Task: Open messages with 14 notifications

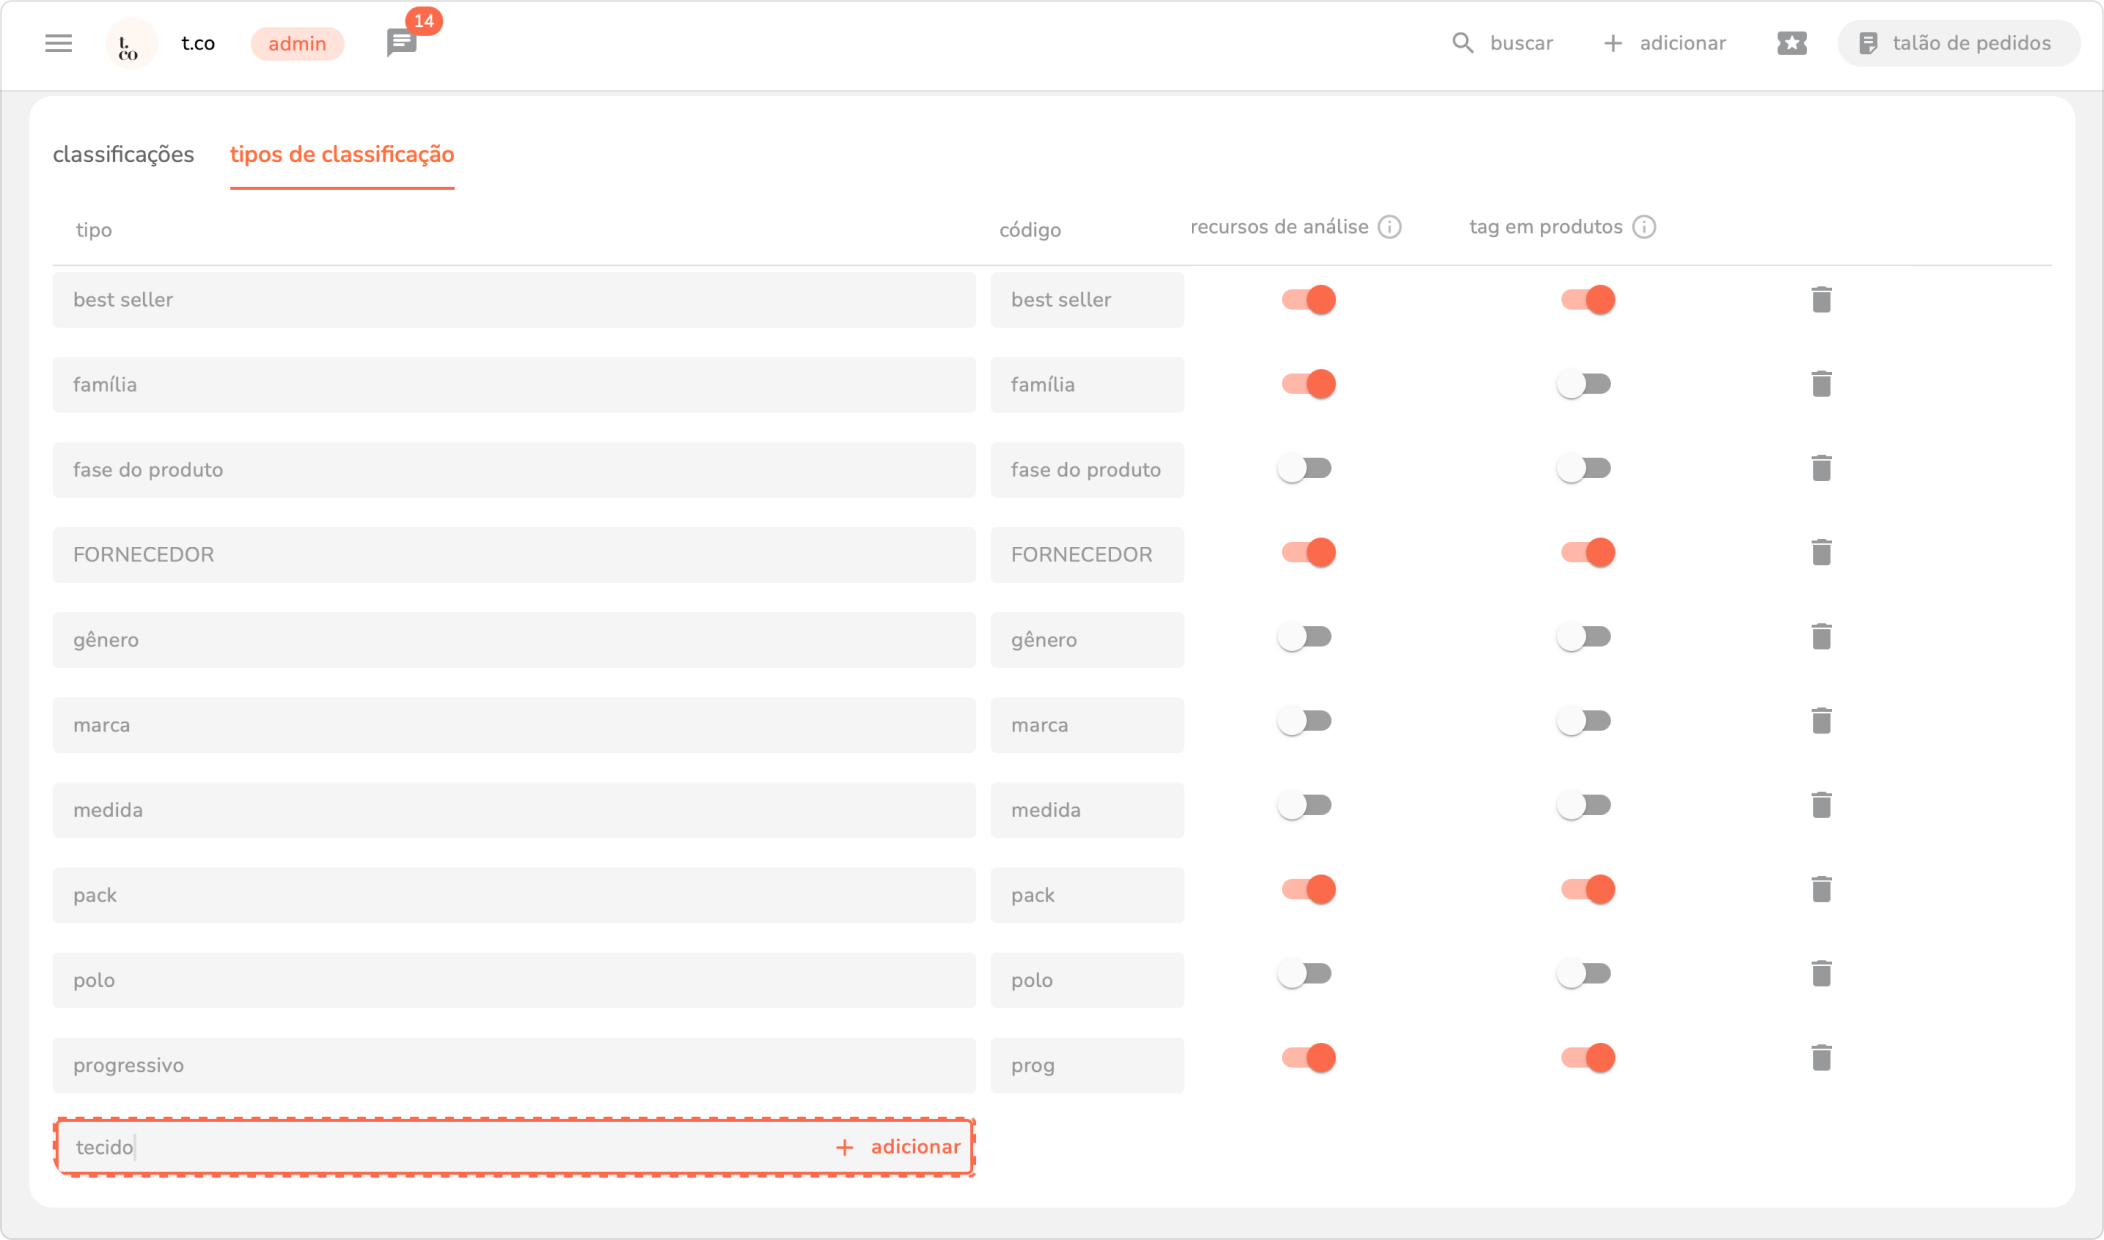Action: 402,43
